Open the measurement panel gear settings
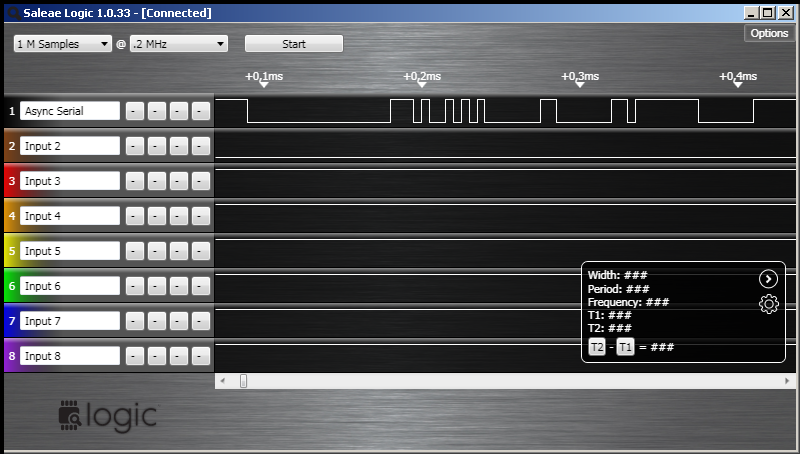This screenshot has height=454, width=800. pyautogui.click(x=768, y=304)
